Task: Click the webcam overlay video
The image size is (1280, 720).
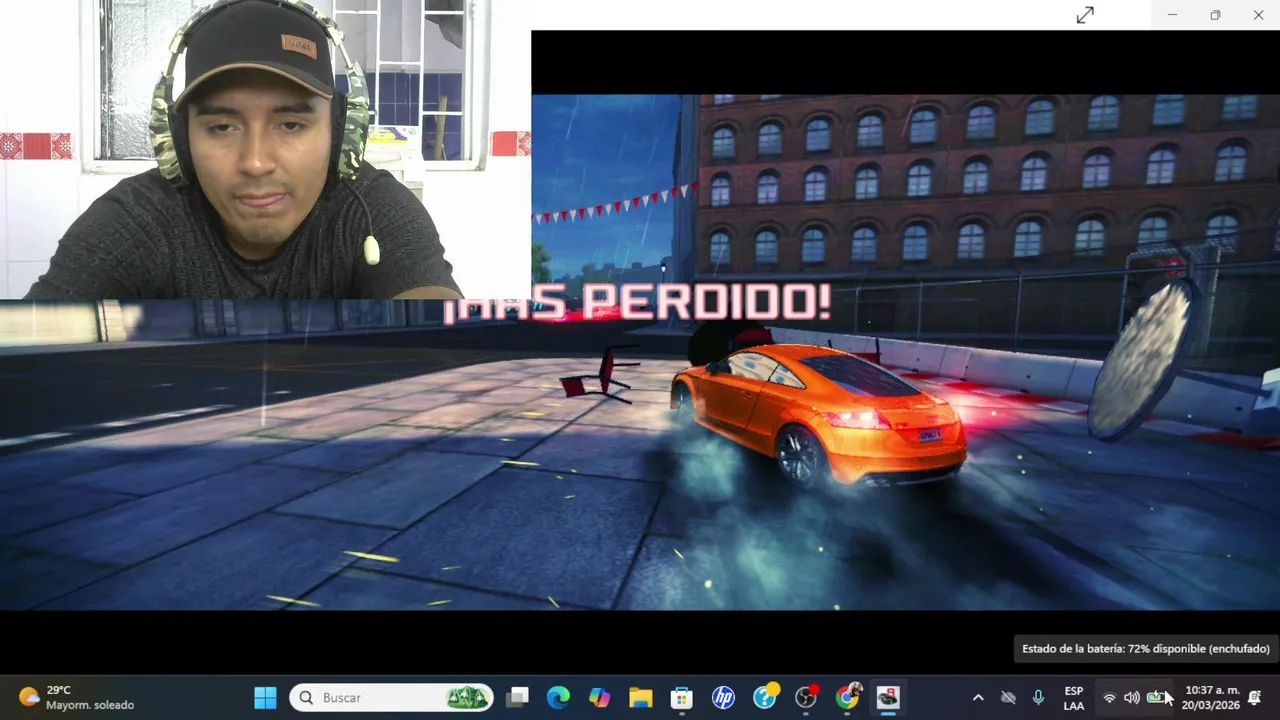Action: coord(265,149)
